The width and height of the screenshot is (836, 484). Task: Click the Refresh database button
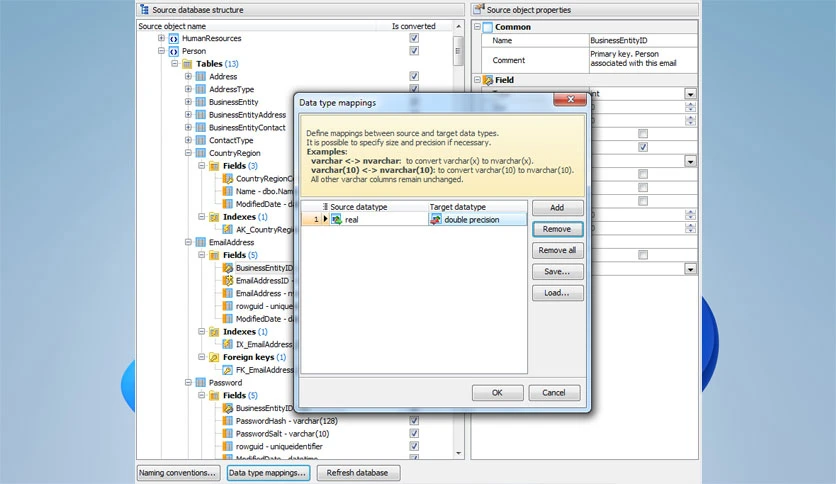(358, 473)
